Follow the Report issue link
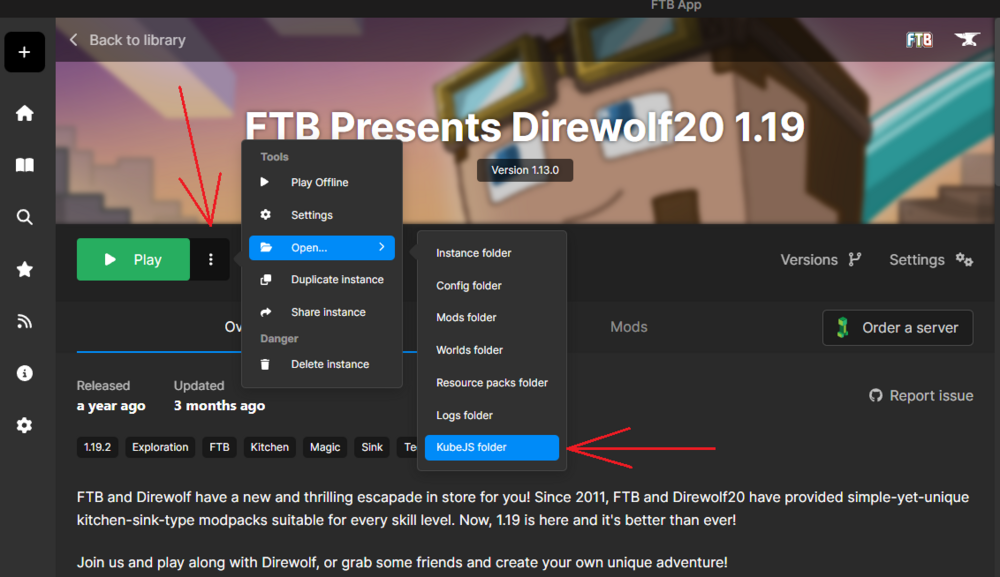This screenshot has width=1000, height=577. tap(921, 396)
